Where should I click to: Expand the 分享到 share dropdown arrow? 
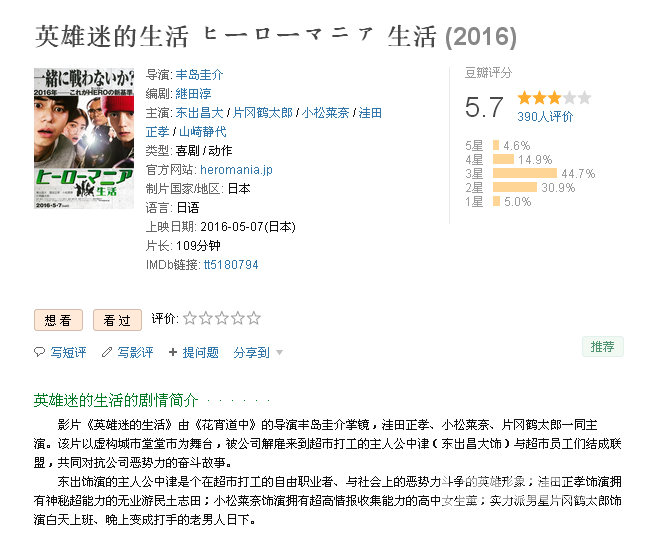click(x=279, y=353)
